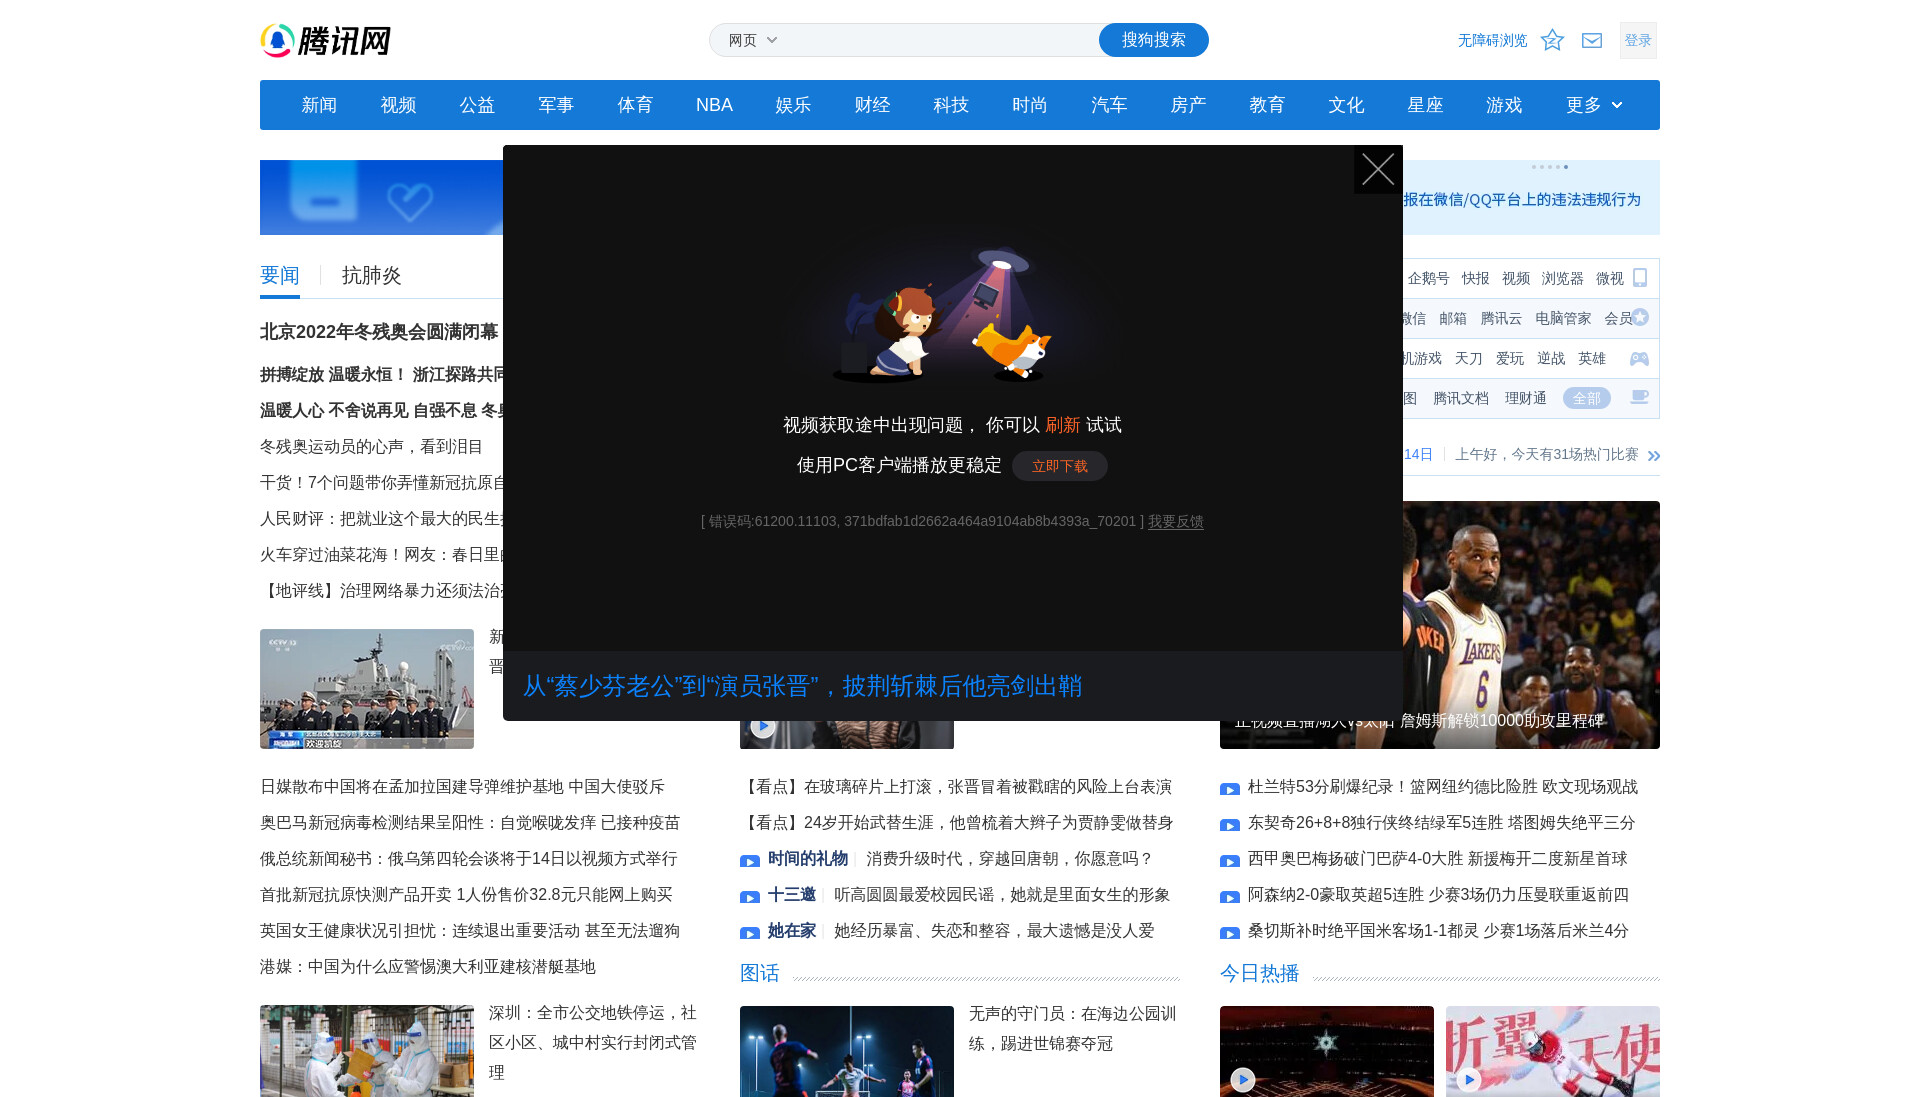
Task: Open the 图话 section heading
Action: click(760, 973)
